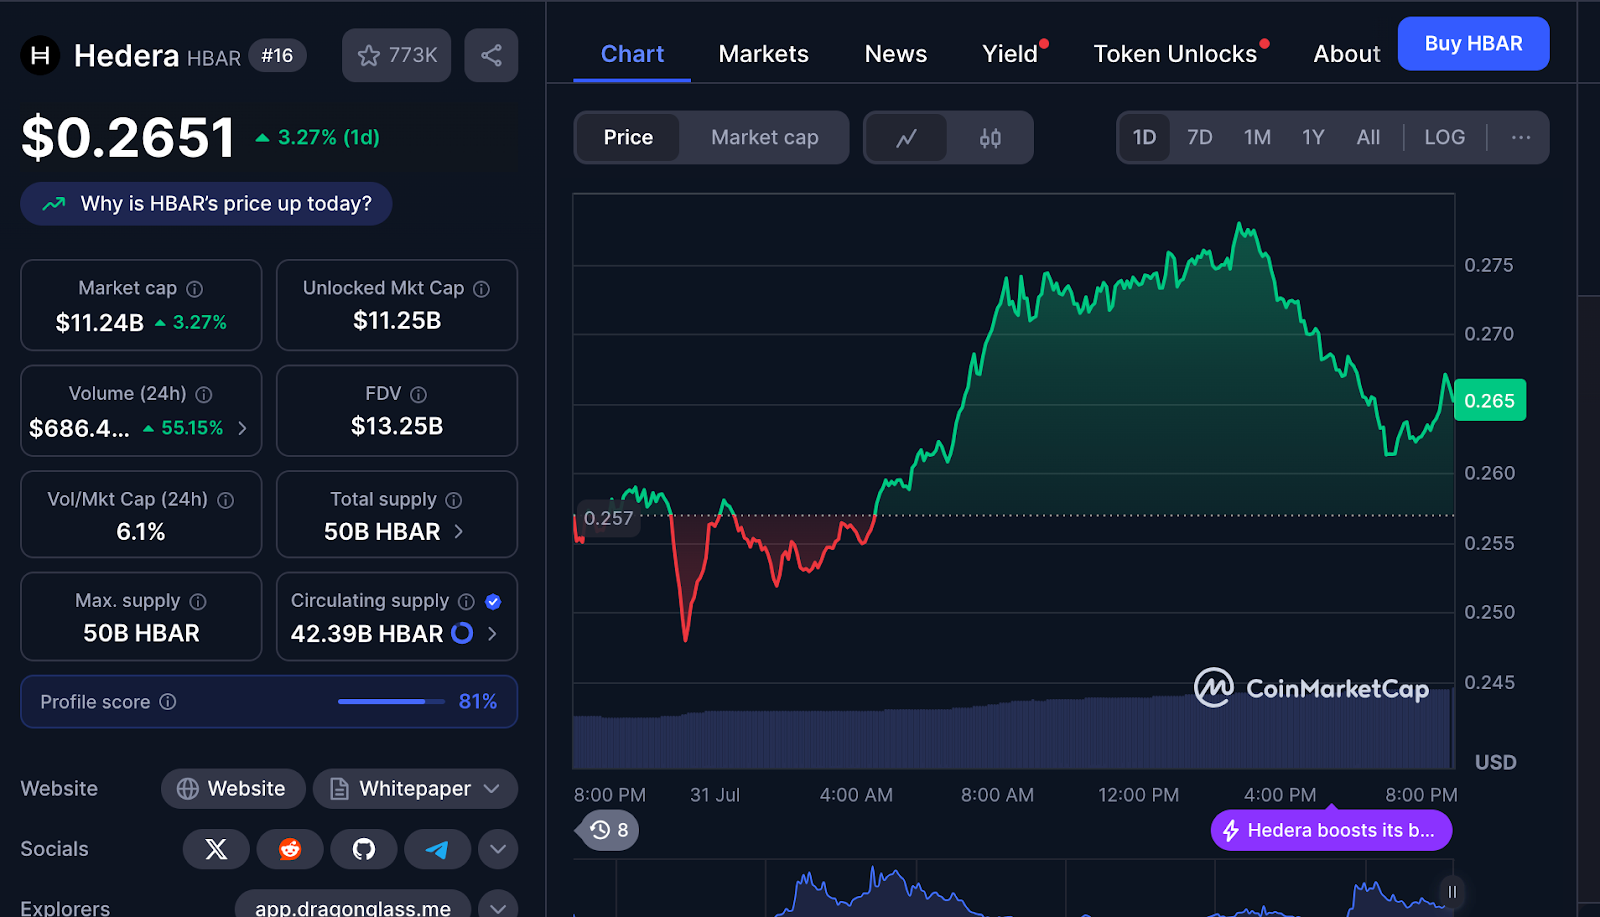Add Hedera to watchlist with star button

point(397,55)
